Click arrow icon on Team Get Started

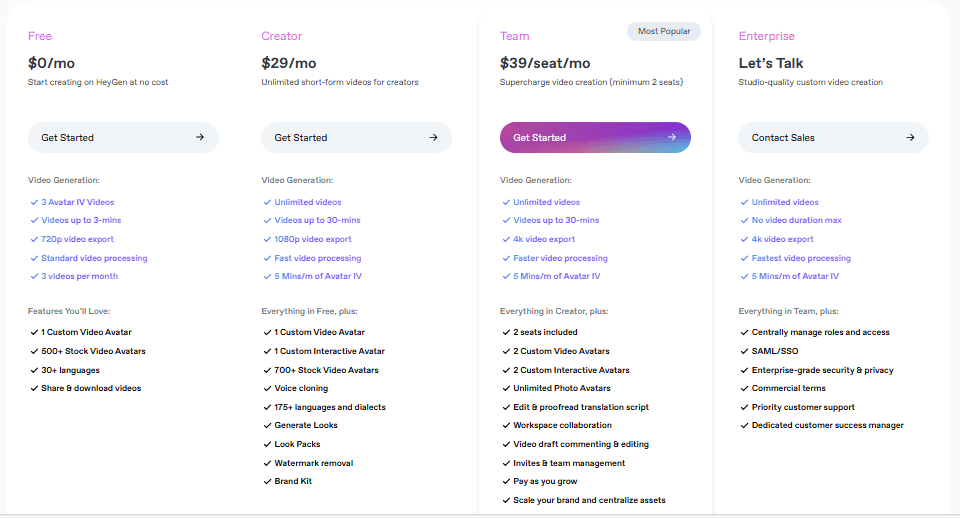pos(672,137)
